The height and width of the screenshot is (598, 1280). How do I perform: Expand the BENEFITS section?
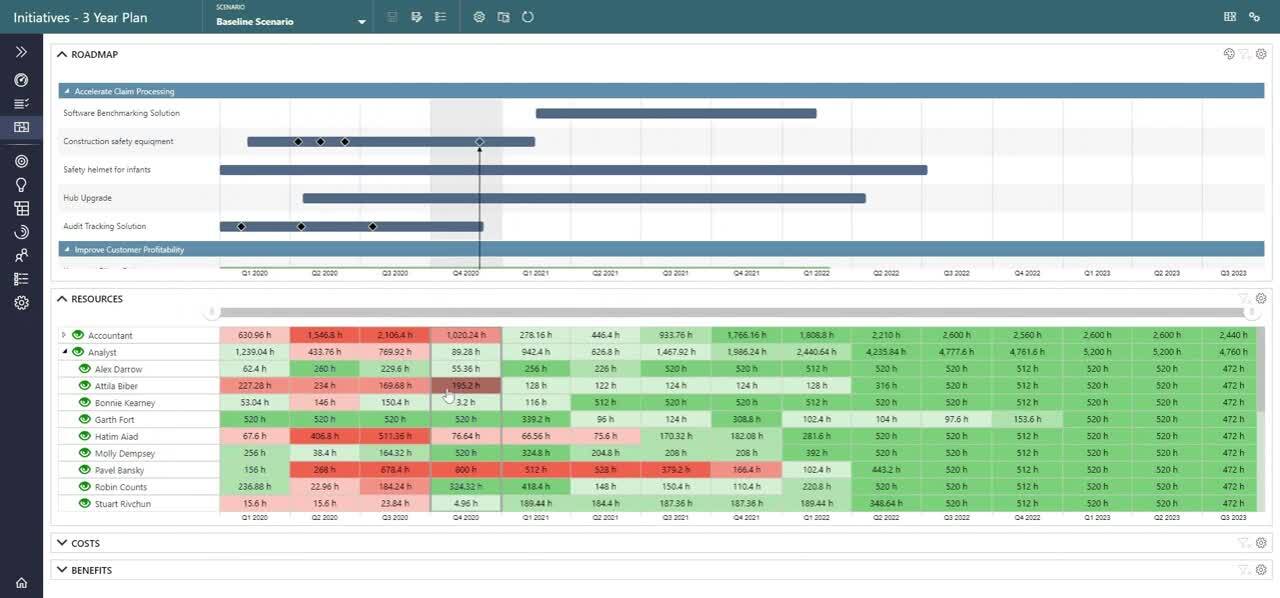(62, 570)
